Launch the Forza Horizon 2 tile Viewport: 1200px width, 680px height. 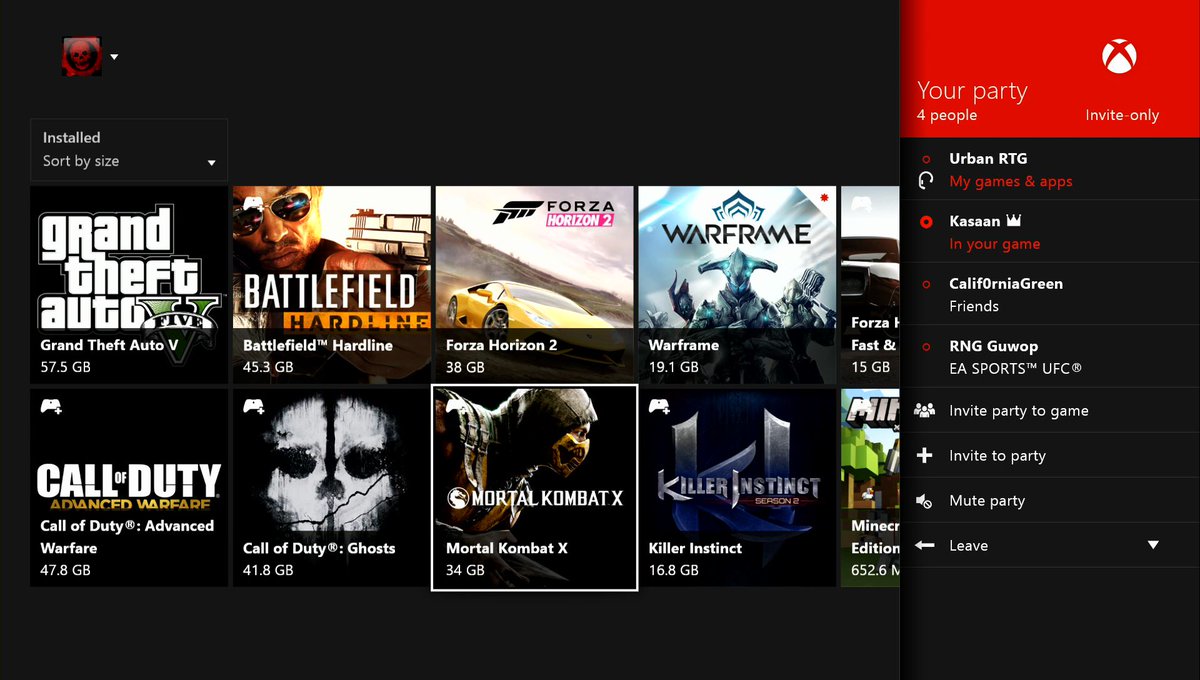[x=534, y=285]
